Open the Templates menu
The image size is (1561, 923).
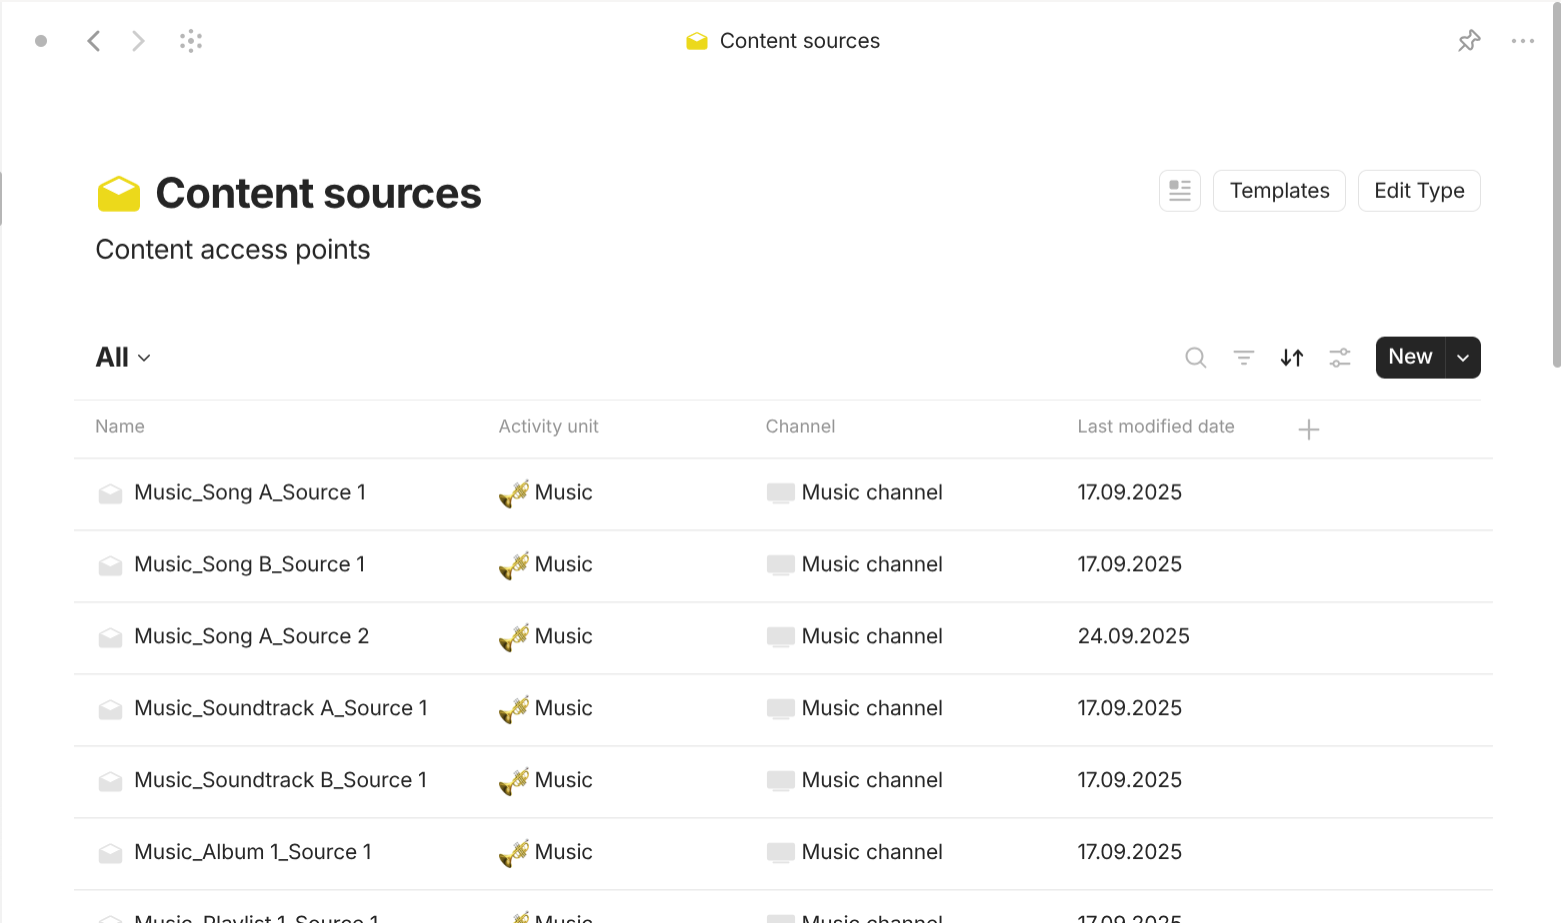pyautogui.click(x=1279, y=190)
